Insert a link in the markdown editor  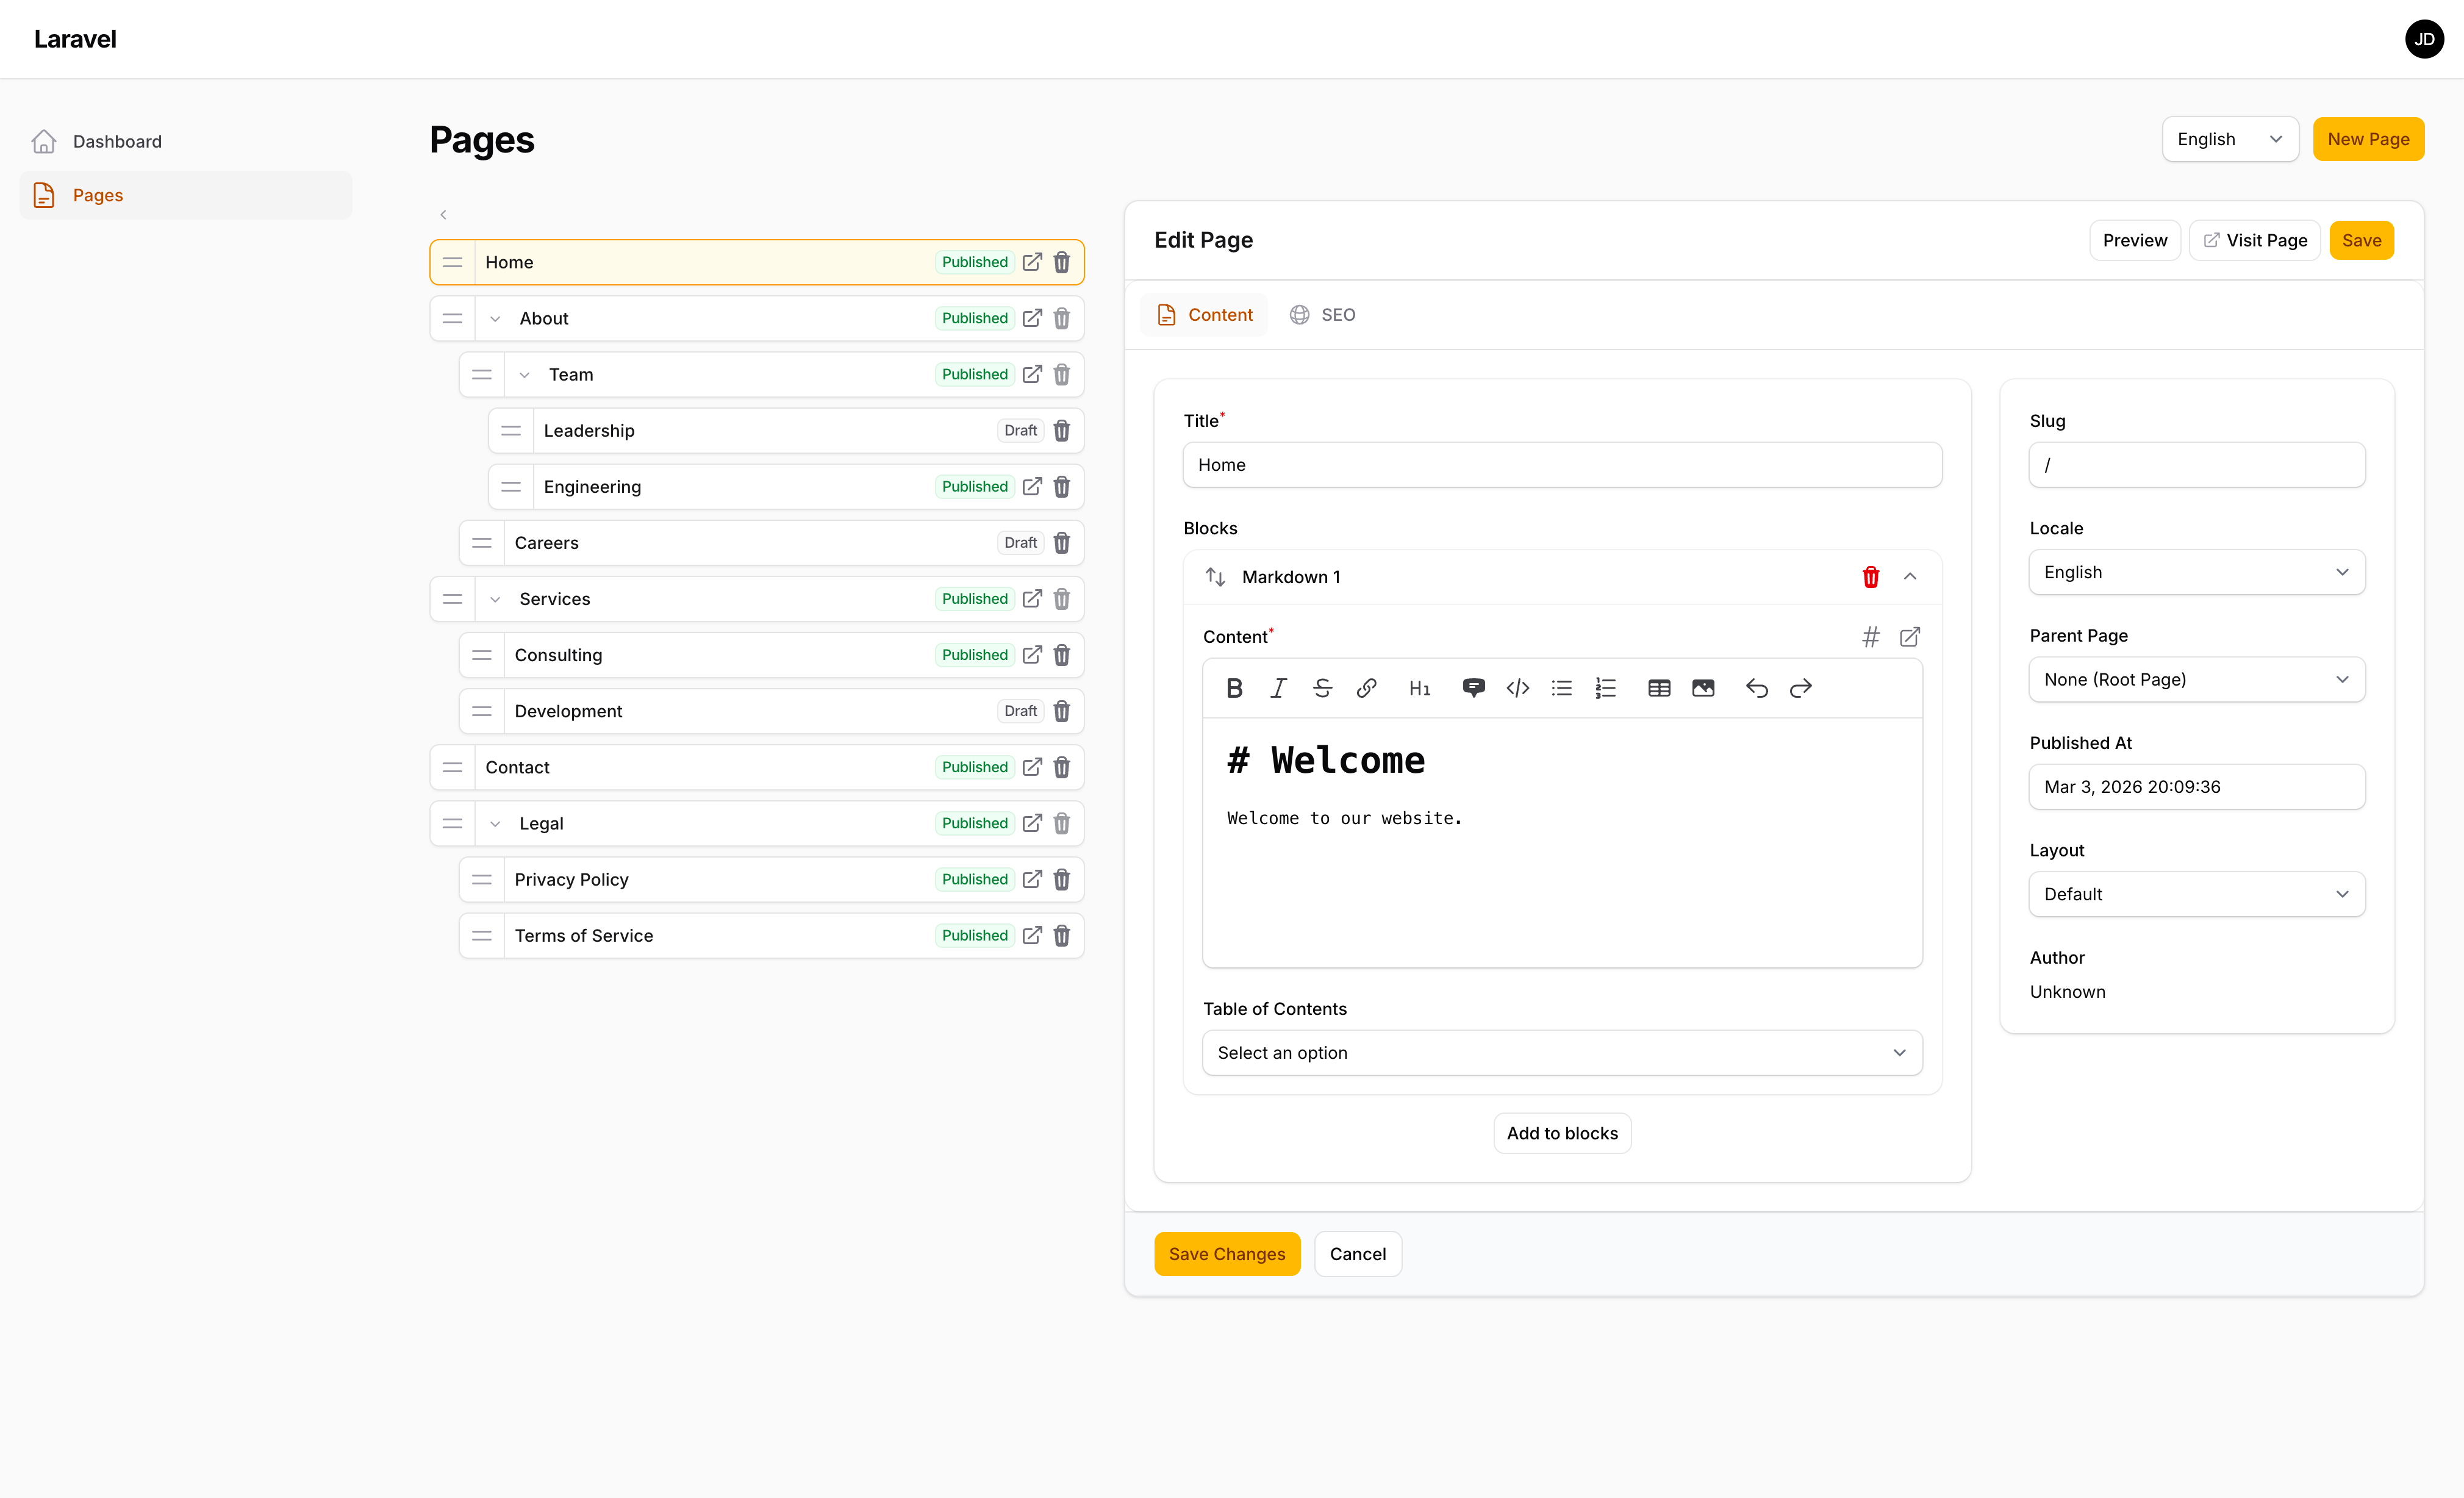click(1366, 688)
